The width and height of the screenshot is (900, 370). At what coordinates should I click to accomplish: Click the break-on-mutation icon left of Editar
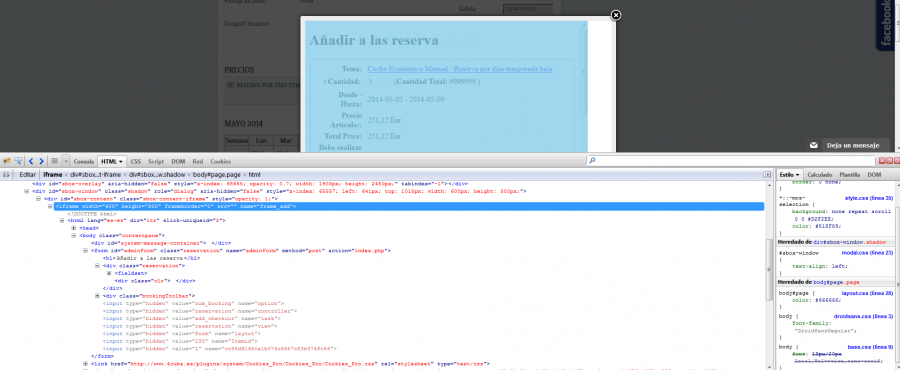pyautogui.click(x=7, y=174)
